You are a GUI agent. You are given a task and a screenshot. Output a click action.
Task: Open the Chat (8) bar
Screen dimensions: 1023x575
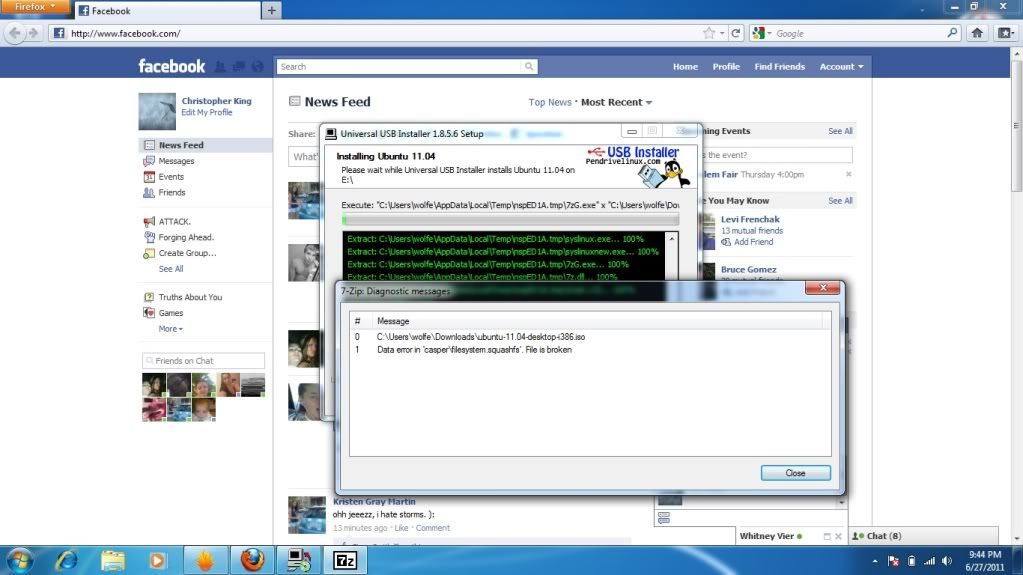click(x=923, y=536)
